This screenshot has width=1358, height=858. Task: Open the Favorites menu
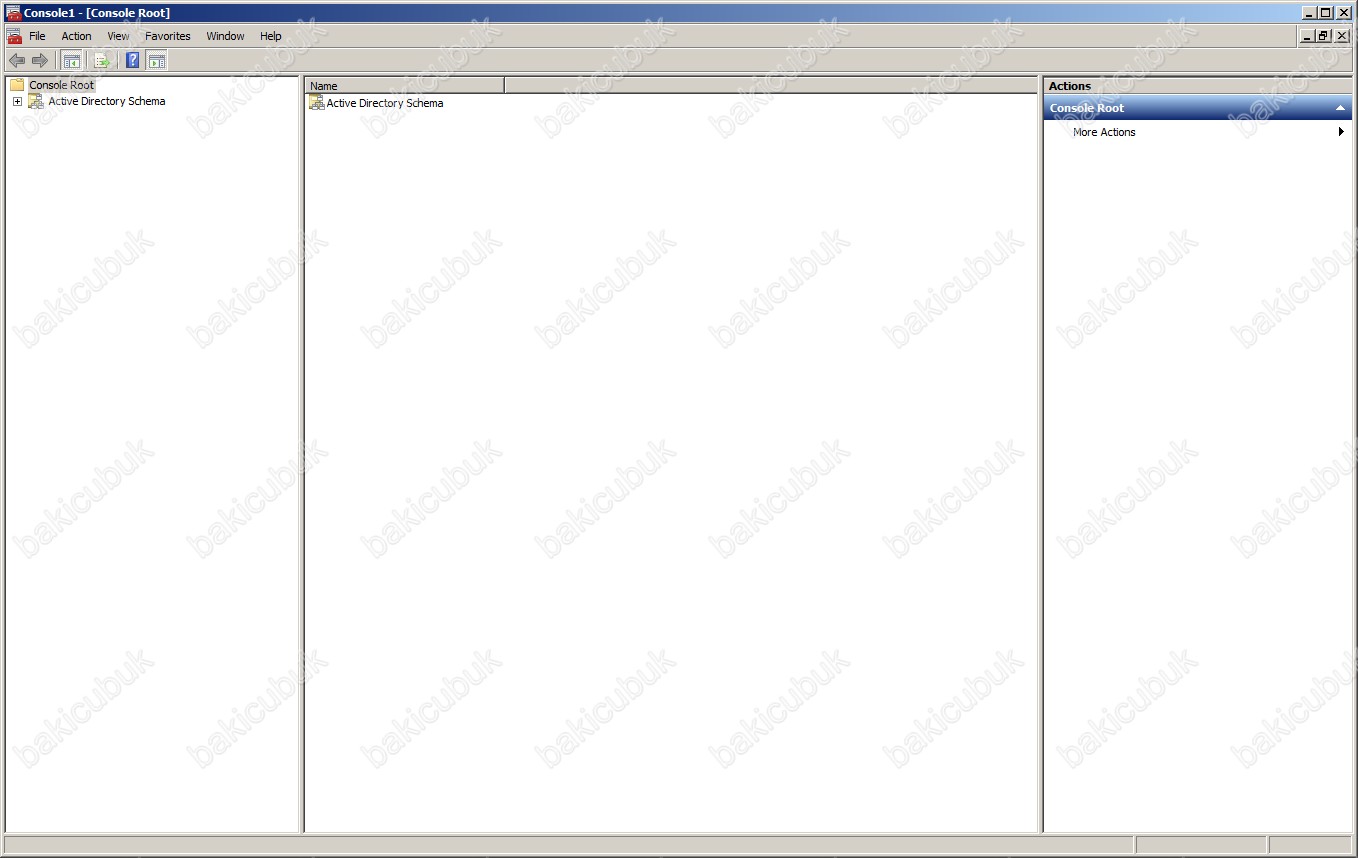[x=167, y=36]
